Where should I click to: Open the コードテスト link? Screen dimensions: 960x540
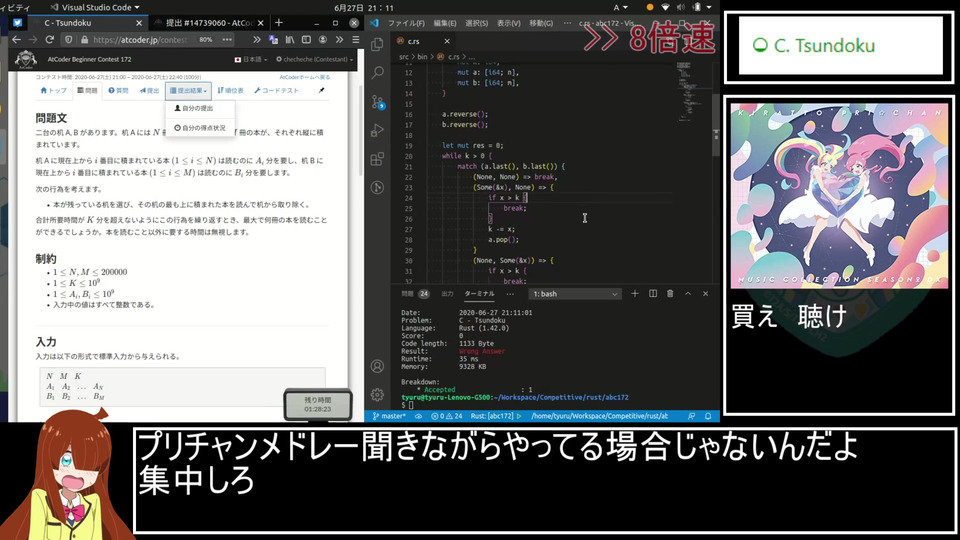coord(276,91)
